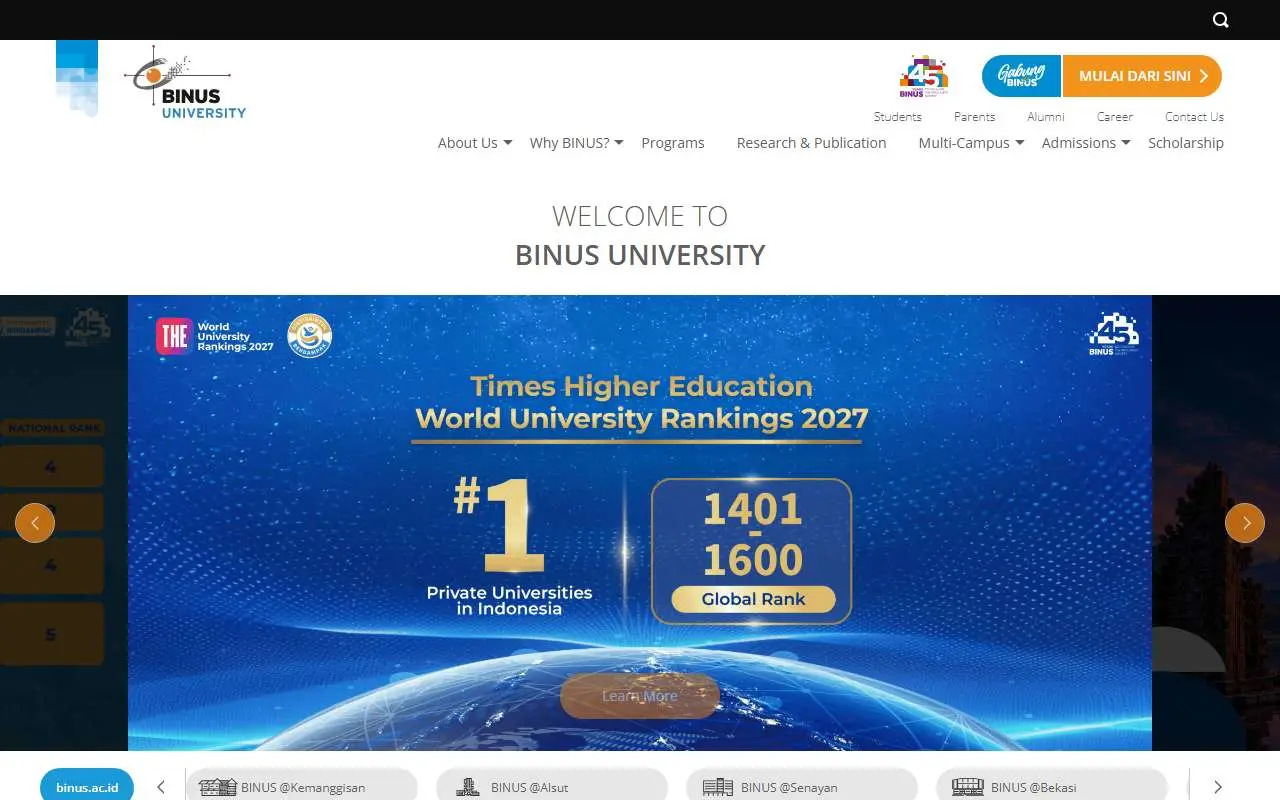Expand the Admissions menu arrow
1280x800 pixels.
1126,144
